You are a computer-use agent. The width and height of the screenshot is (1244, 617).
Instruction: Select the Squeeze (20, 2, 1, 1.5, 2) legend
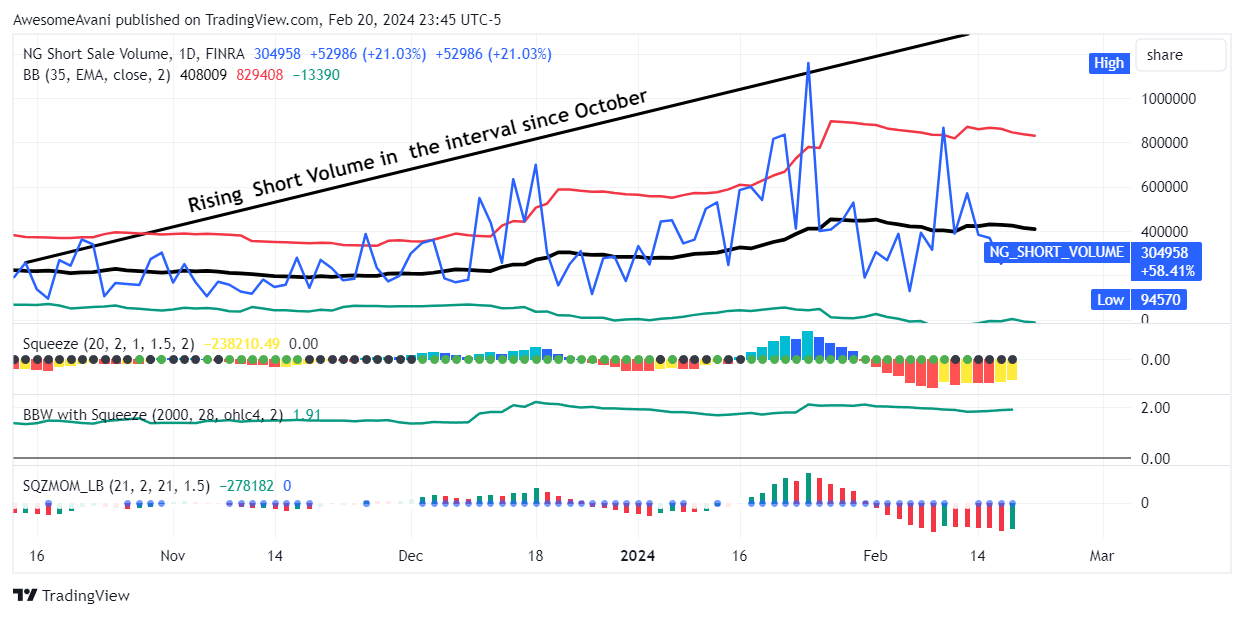[x=109, y=343]
